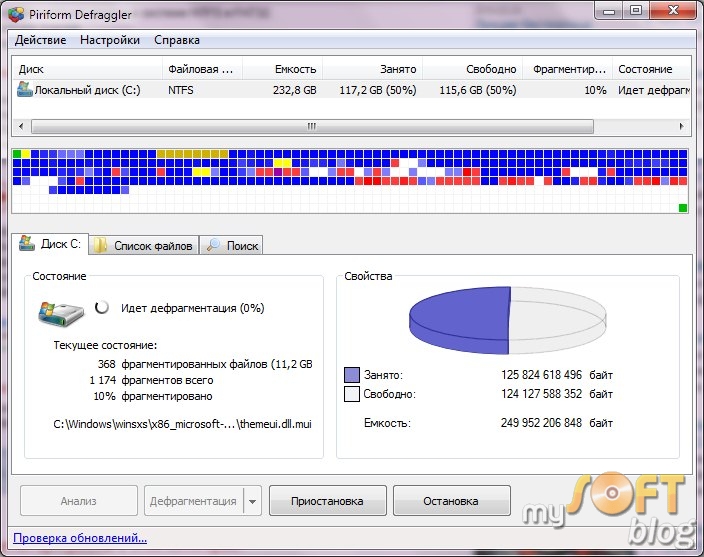Viewport: 704px width, 557px height.
Task: Click the 117,2 GB (50%) used cell
Action: [378, 90]
